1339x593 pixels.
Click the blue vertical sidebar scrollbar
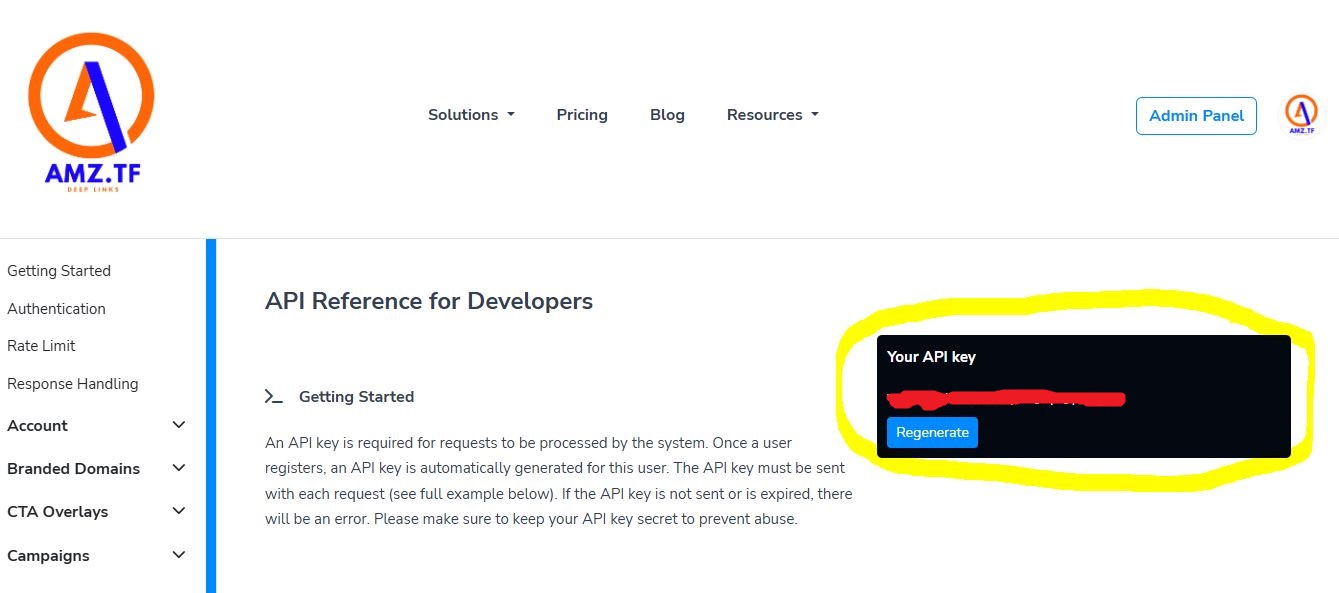tap(211, 415)
